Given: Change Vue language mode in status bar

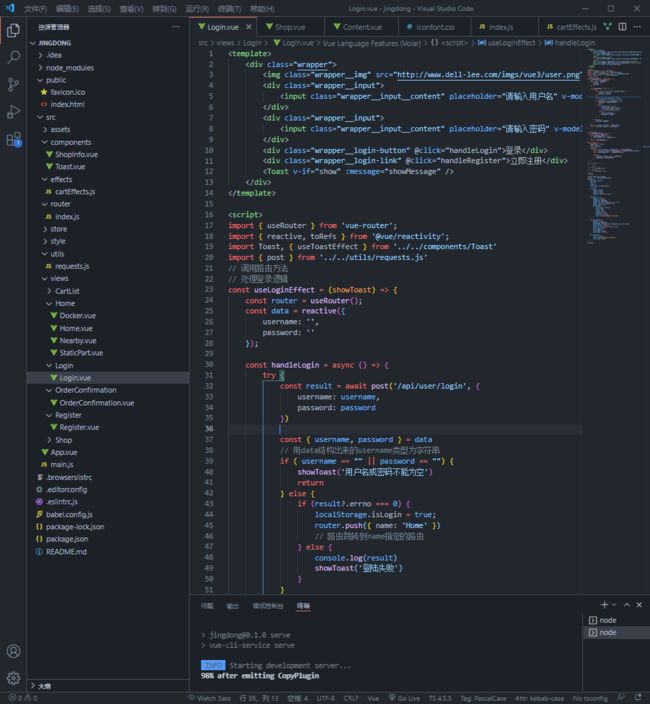Looking at the screenshot, I should click(373, 698).
